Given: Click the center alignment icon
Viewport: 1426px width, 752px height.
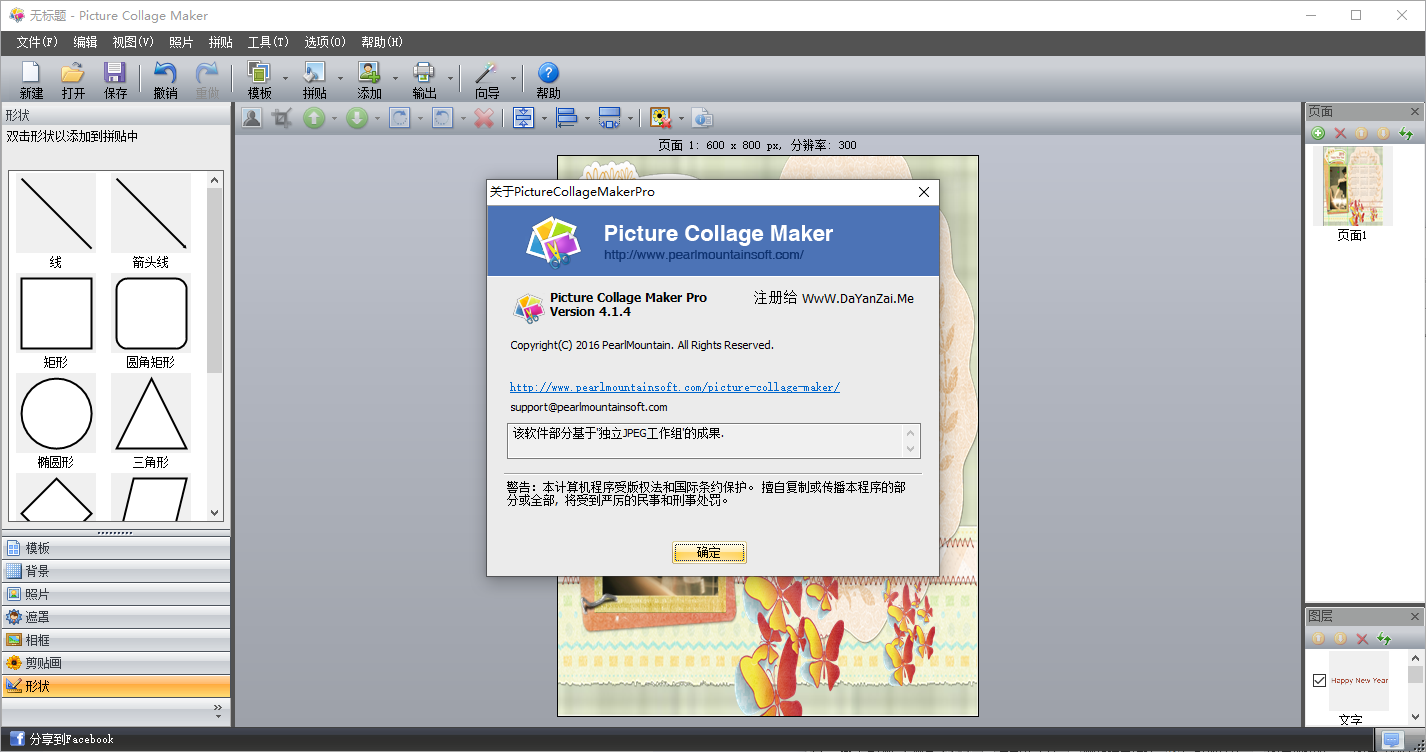Looking at the screenshot, I should [x=523, y=118].
